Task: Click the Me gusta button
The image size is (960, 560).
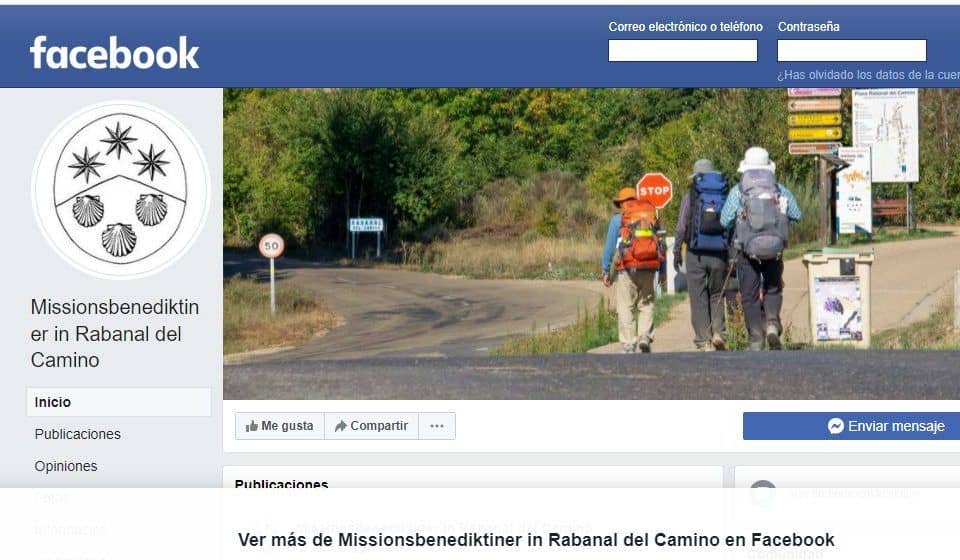Action: (280, 426)
